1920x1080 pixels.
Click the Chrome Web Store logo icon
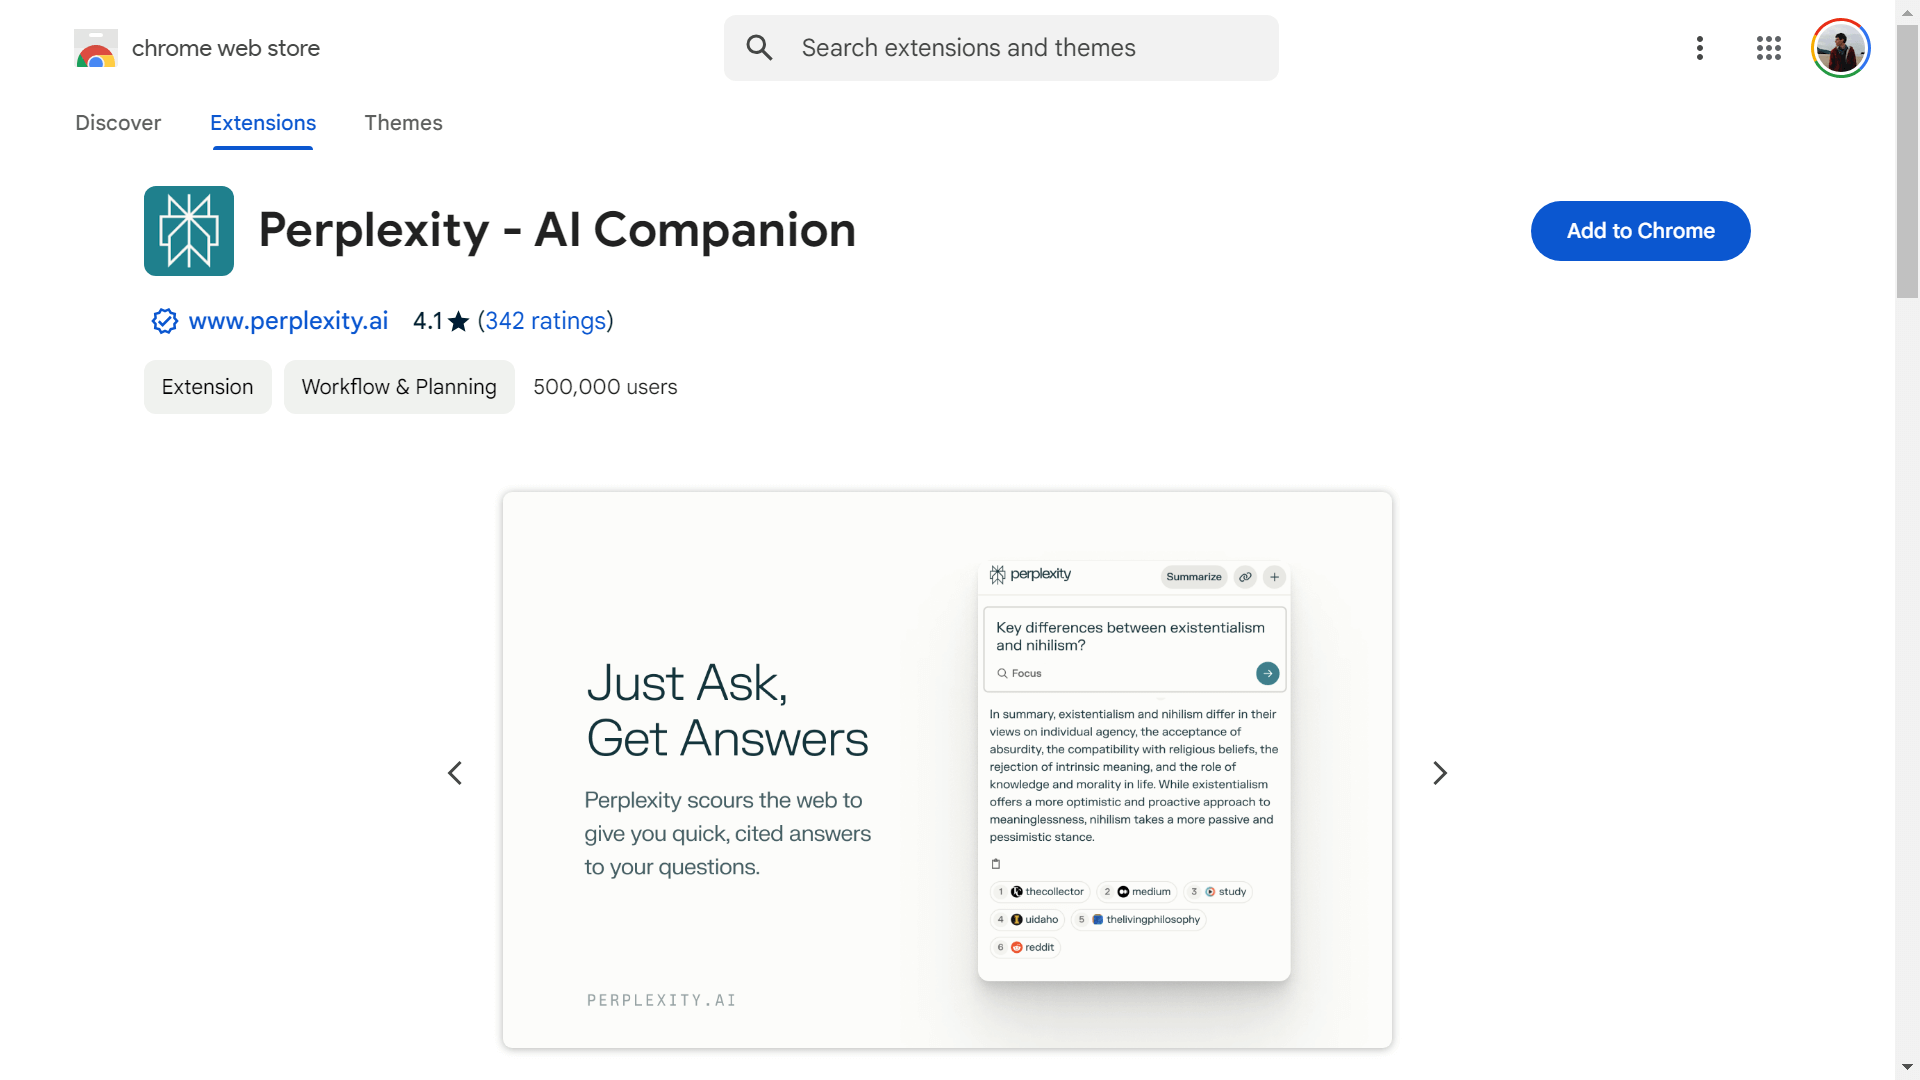(x=96, y=48)
